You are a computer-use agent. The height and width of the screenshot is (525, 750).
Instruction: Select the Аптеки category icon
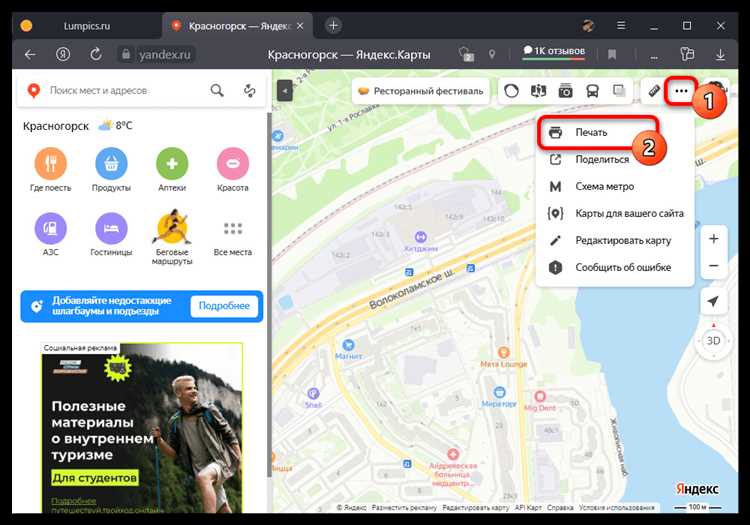coord(172,163)
